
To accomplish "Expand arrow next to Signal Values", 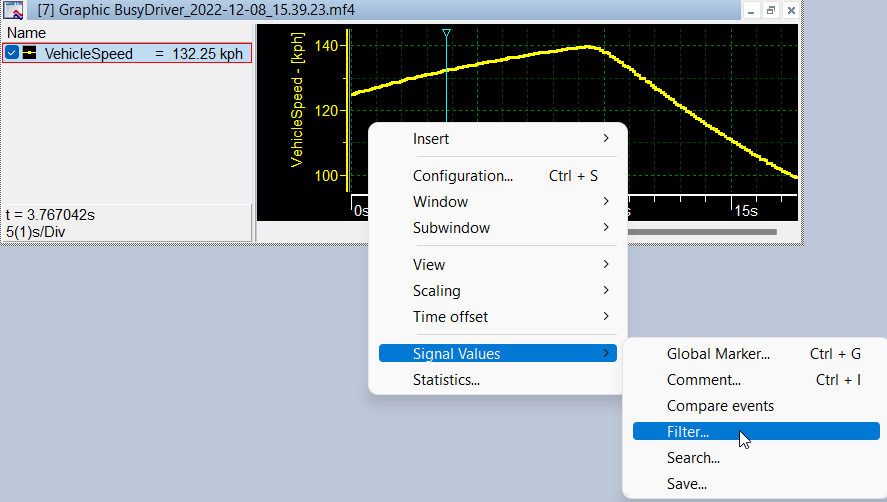I will [x=606, y=353].
